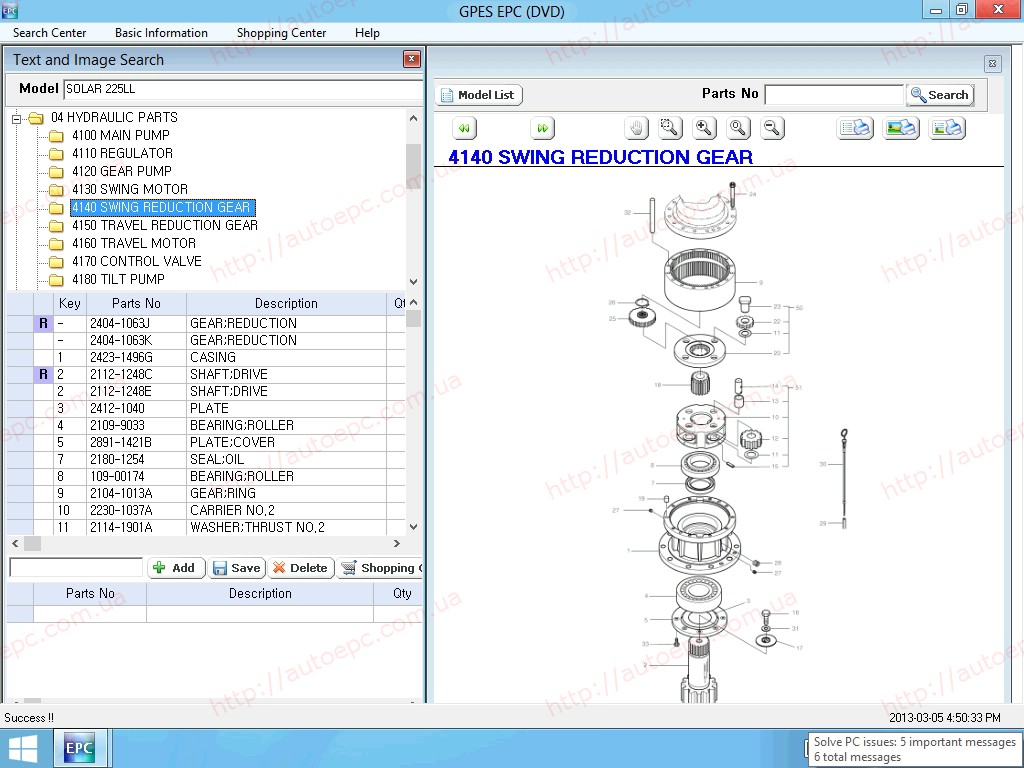The height and width of the screenshot is (768, 1024).
Task: Select the hand pan tool
Action: point(636,128)
